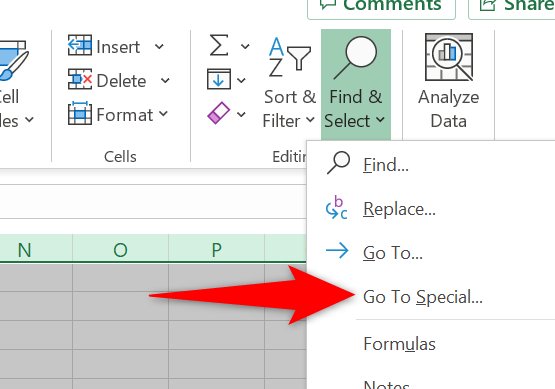This screenshot has width=555, height=389.
Task: Expand the Clear dropdown arrow
Action: [241, 114]
